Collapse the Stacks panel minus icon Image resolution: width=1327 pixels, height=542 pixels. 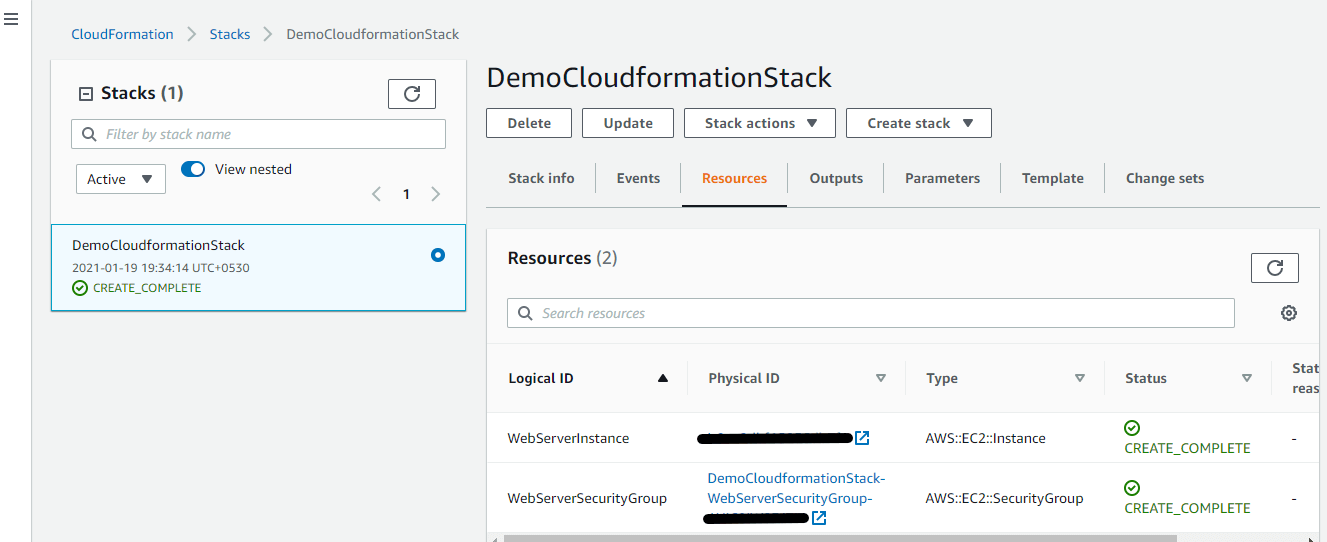point(85,93)
